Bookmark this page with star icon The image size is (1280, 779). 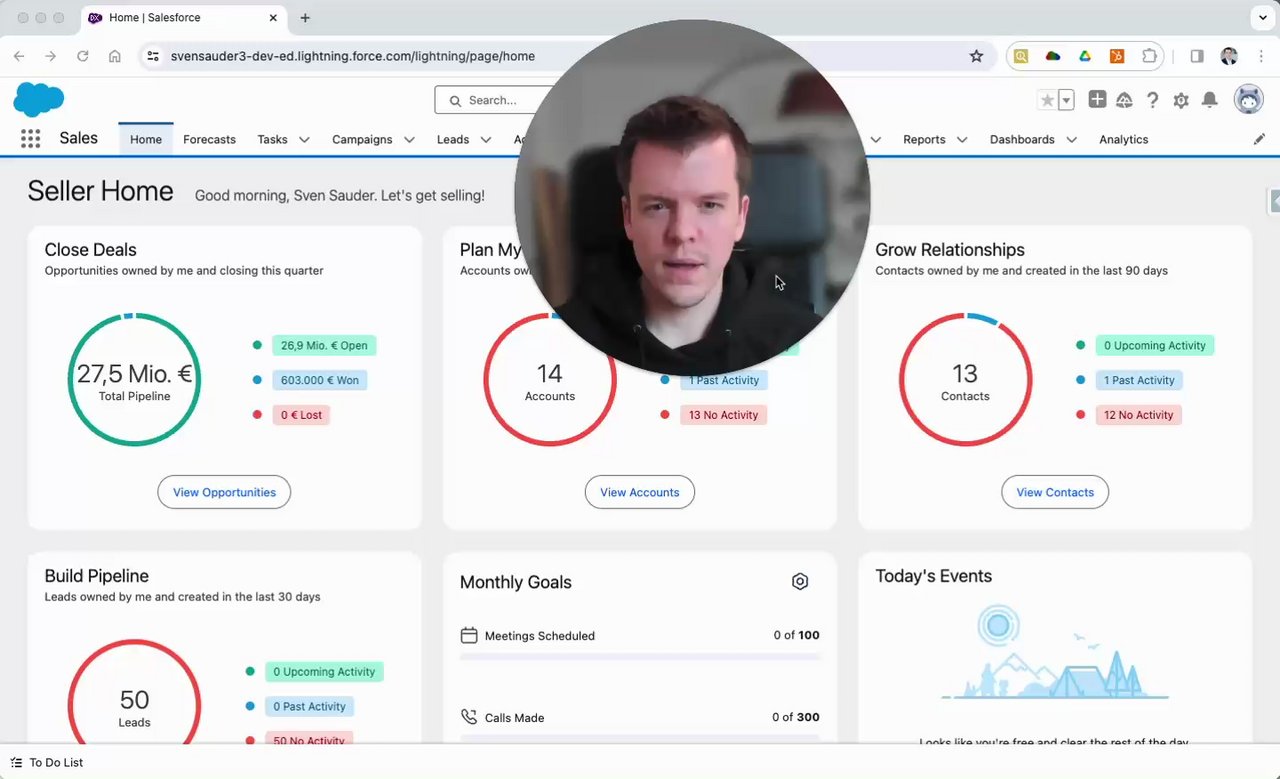[976, 56]
